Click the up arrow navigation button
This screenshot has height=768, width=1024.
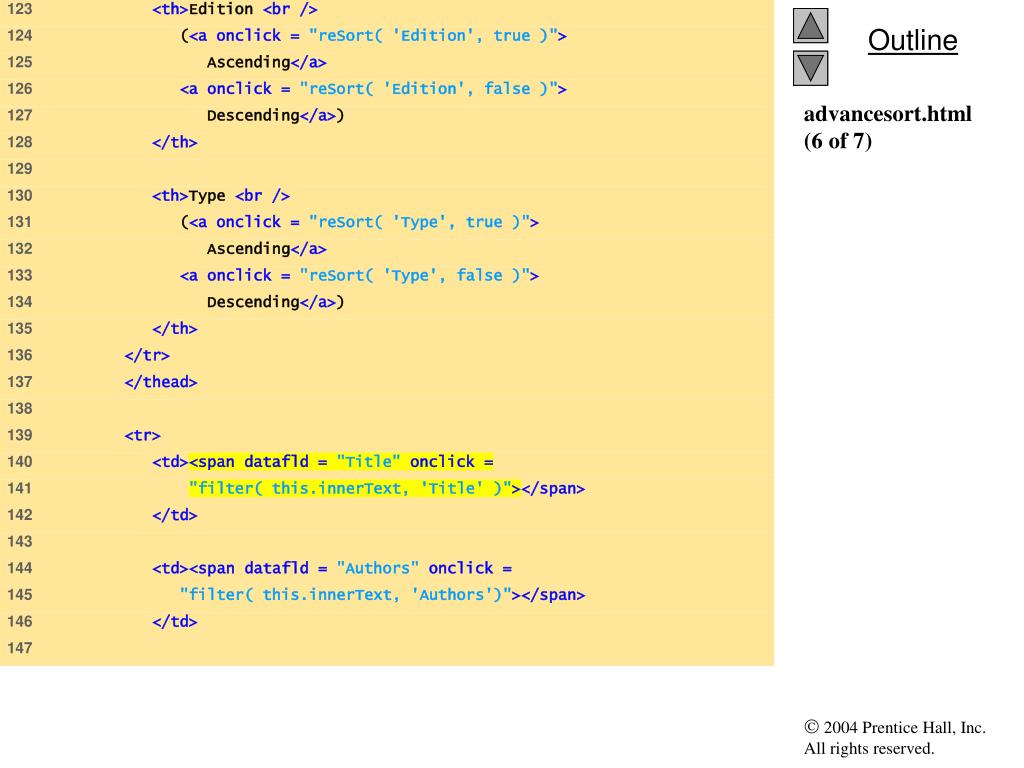(x=810, y=25)
